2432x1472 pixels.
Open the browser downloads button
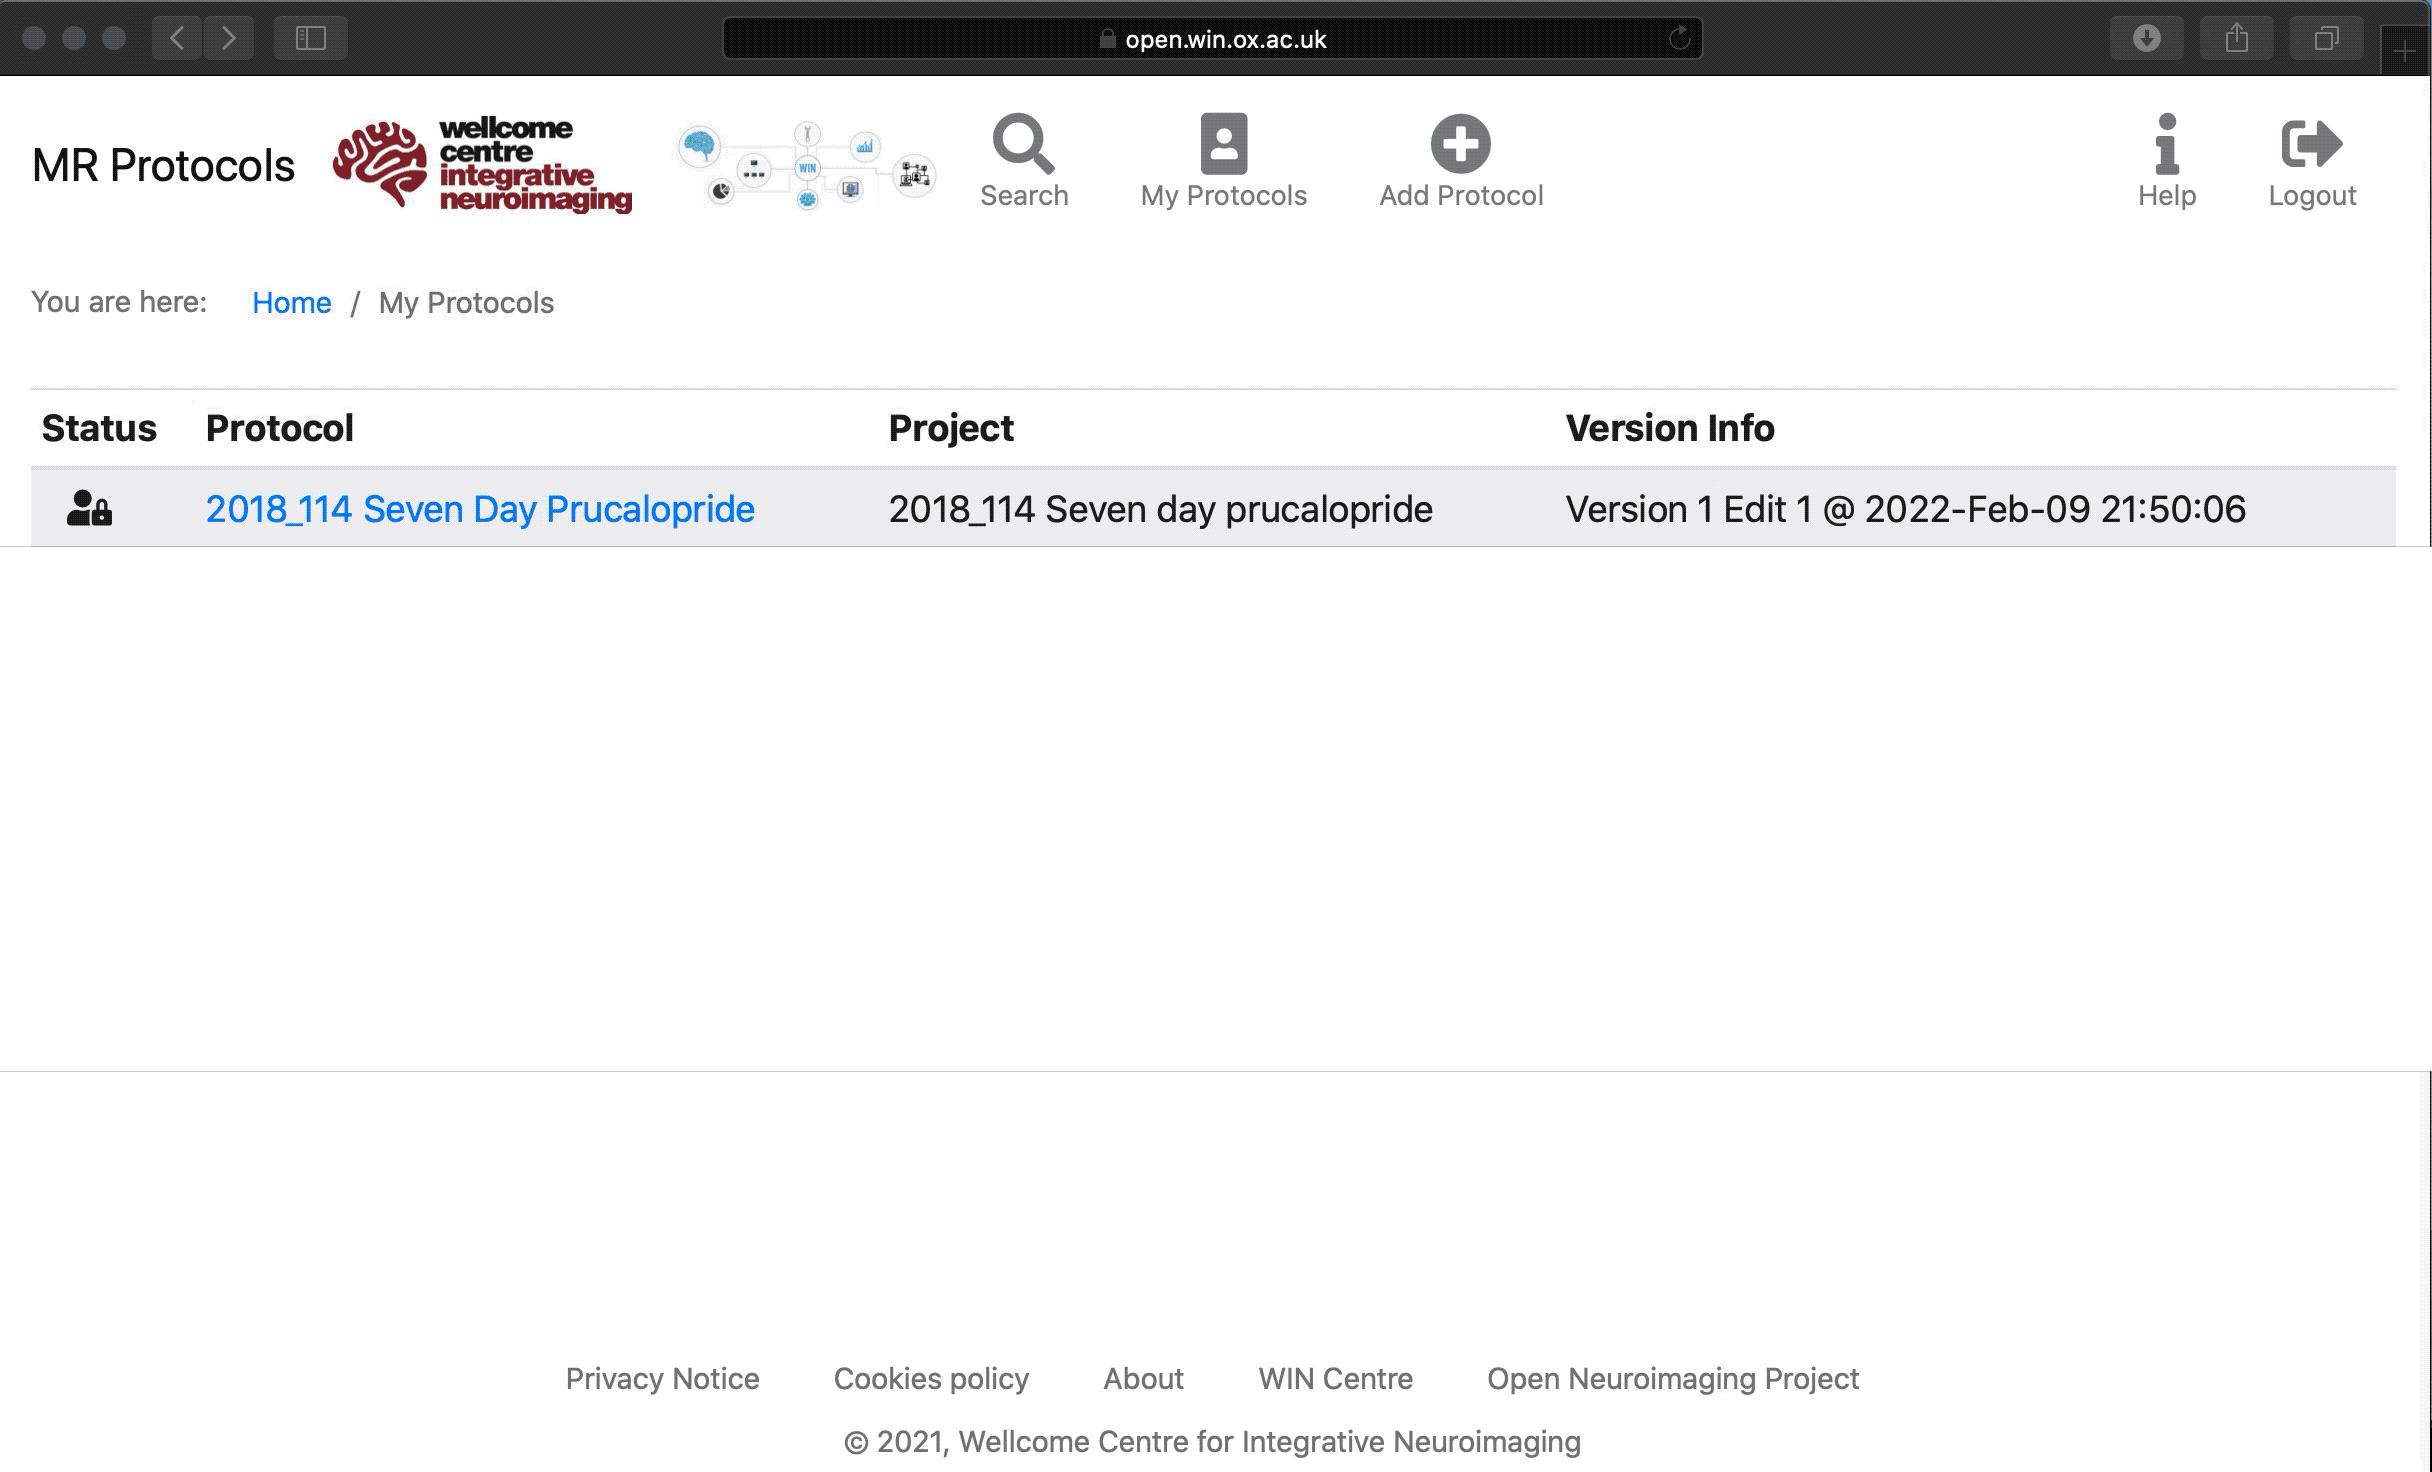pyautogui.click(x=2146, y=39)
